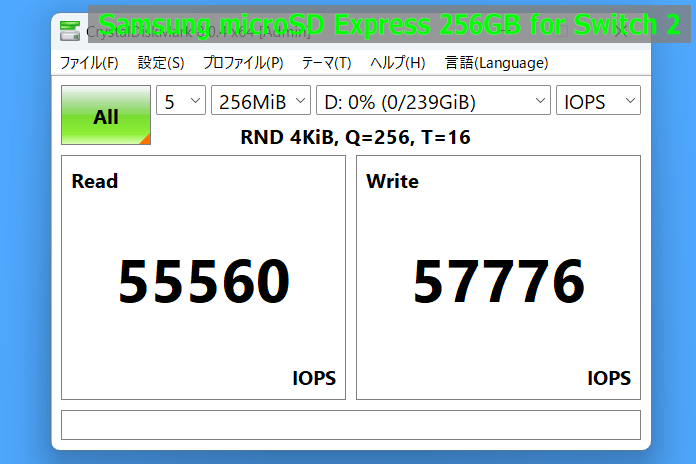
Task: Click the CrystalDiskMark app icon in title bar
Action: click(71, 29)
